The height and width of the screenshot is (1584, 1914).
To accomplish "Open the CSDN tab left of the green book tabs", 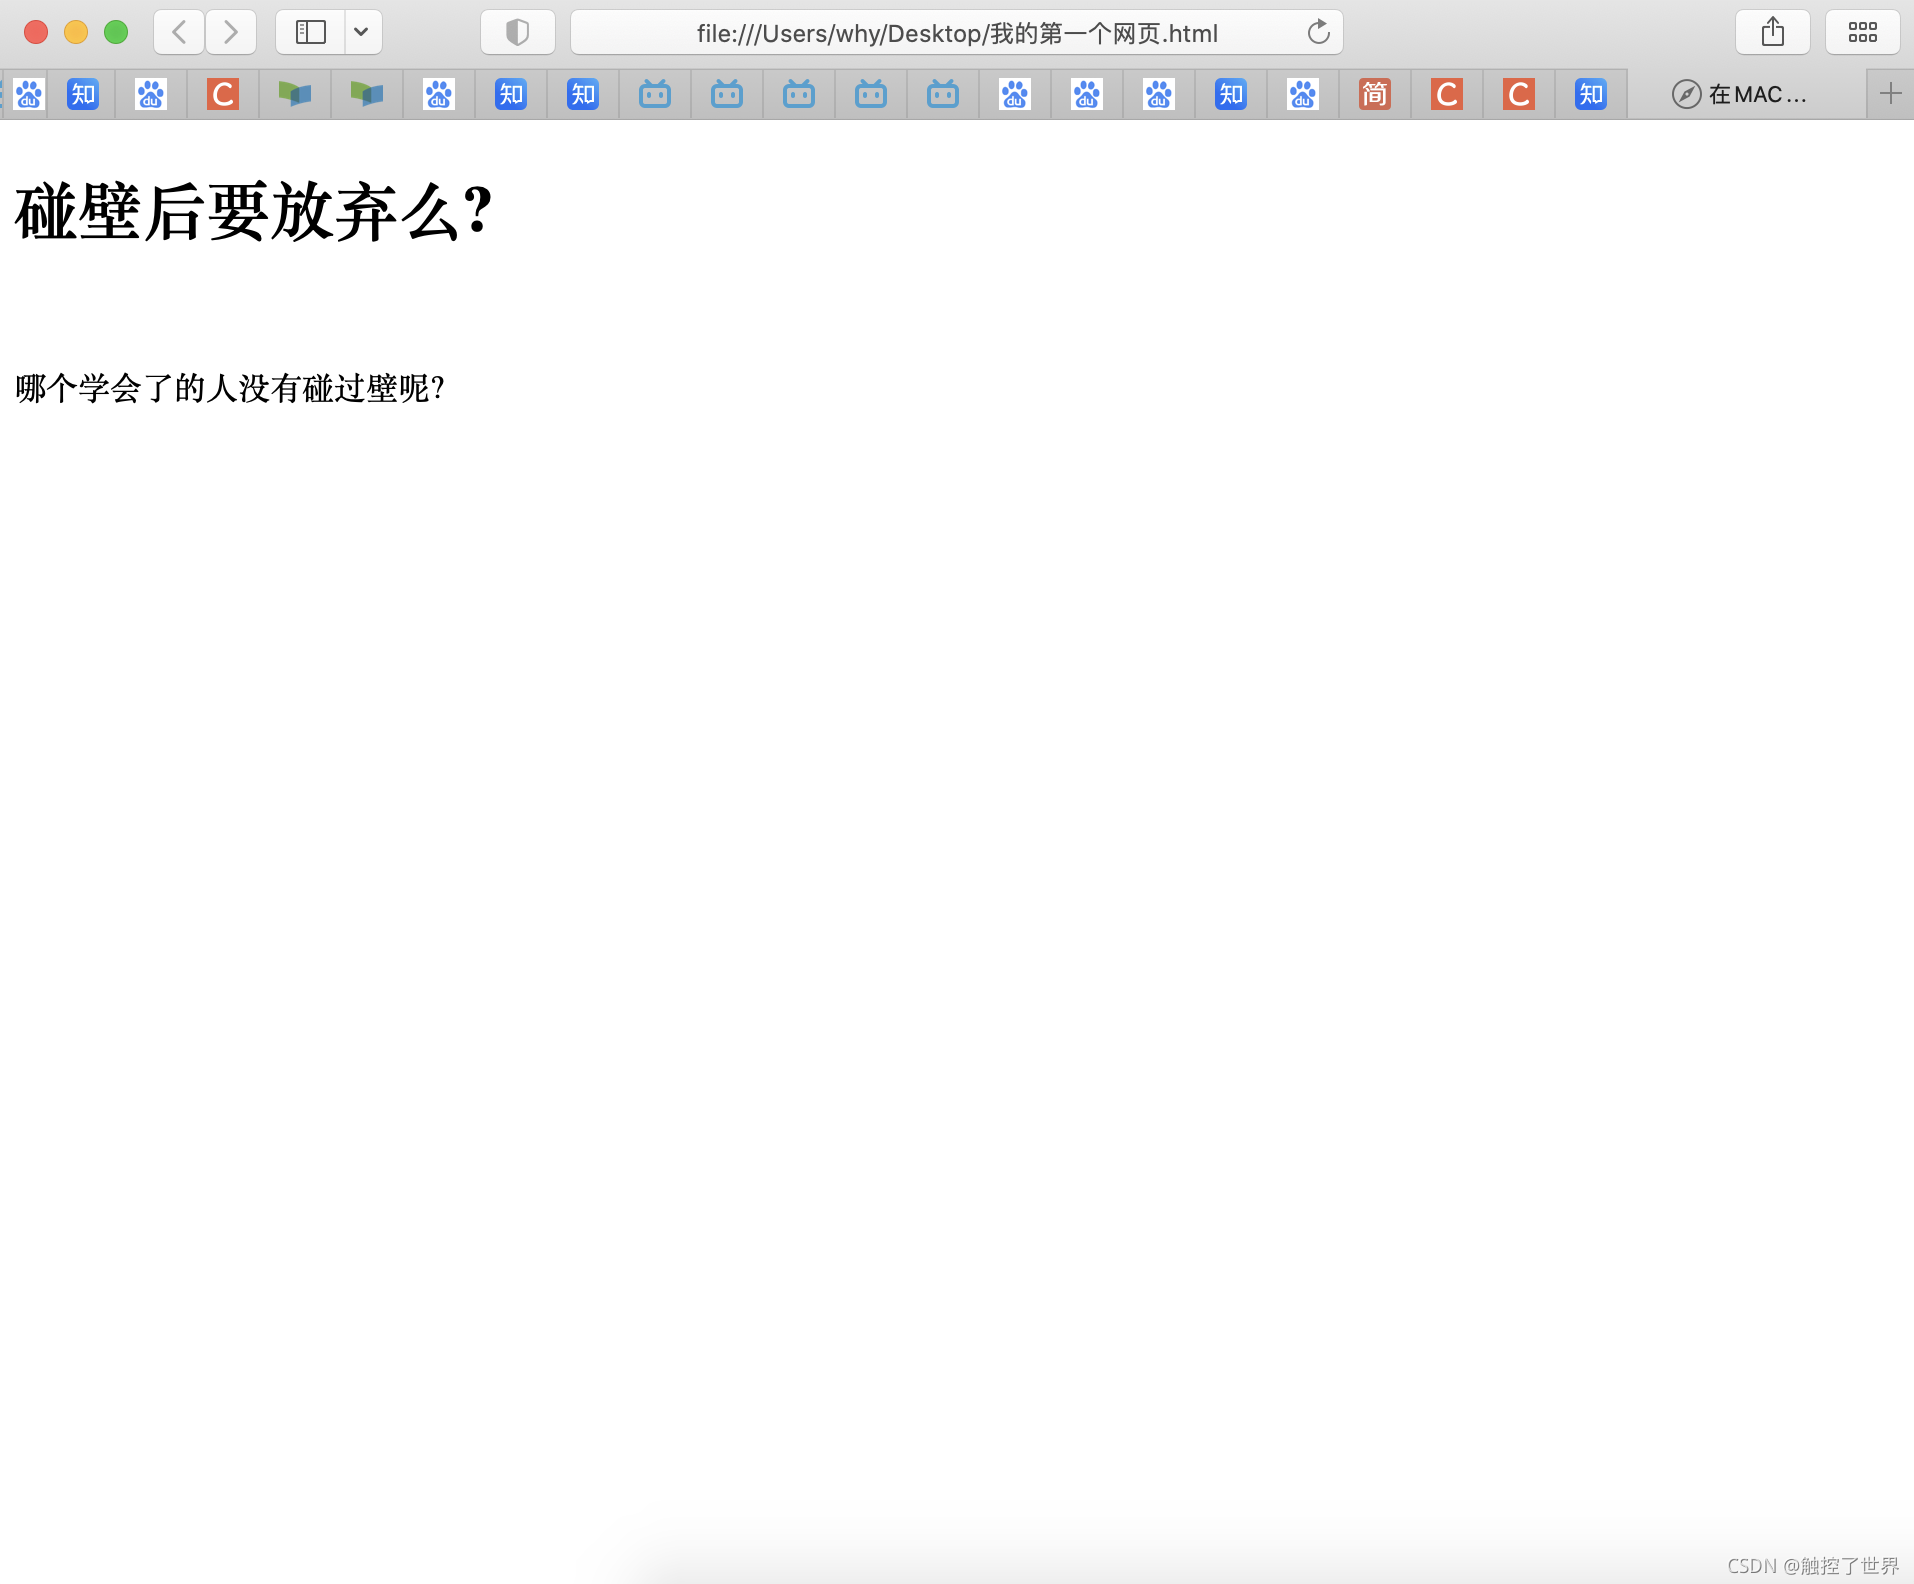I will click(x=223, y=94).
